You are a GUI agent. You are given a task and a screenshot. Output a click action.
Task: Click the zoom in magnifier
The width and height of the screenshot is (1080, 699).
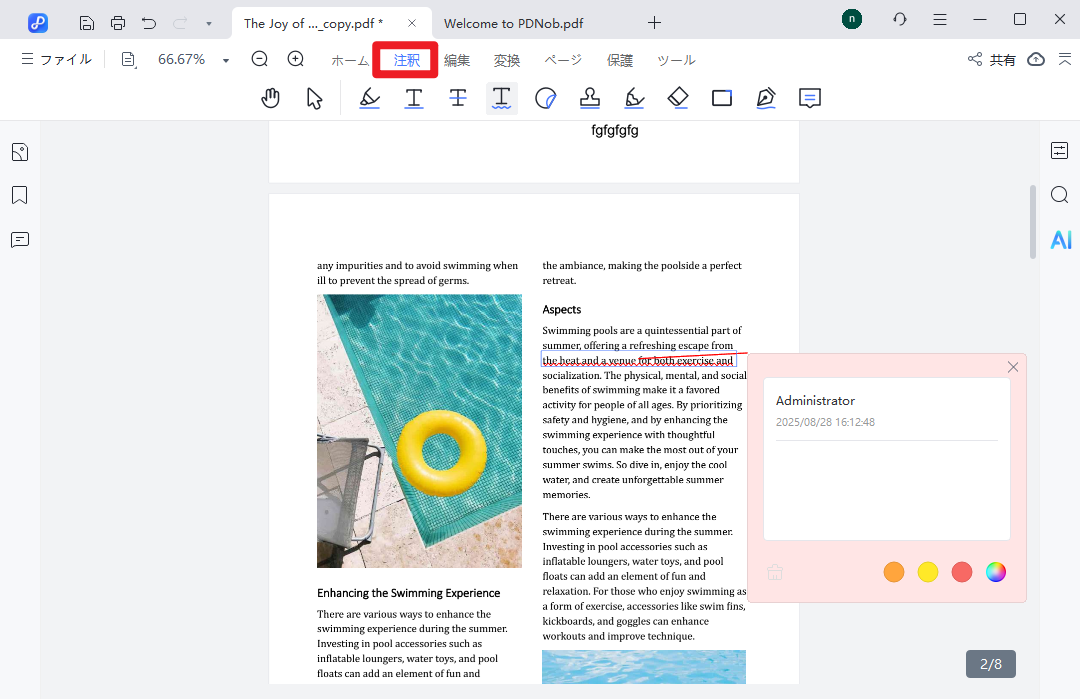pos(296,60)
